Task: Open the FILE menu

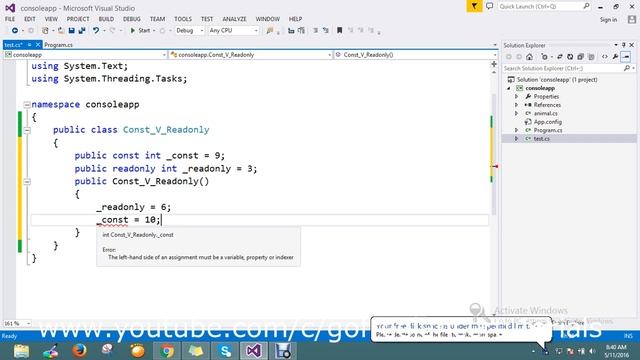Action: pos(10,19)
